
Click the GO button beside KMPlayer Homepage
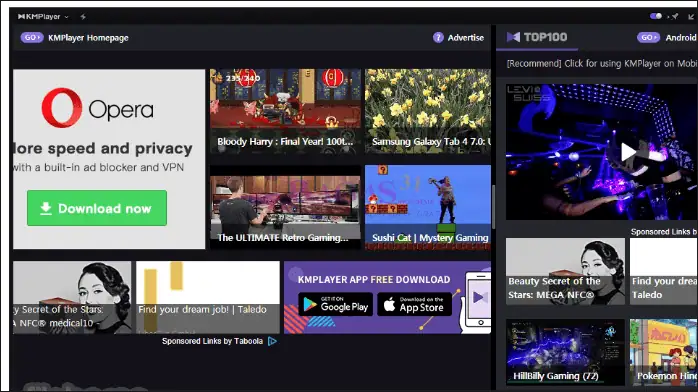click(x=32, y=37)
